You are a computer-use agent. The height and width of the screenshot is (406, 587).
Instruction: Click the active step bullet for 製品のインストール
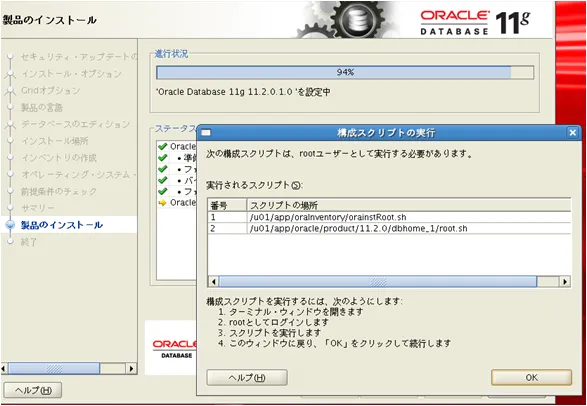click(11, 225)
